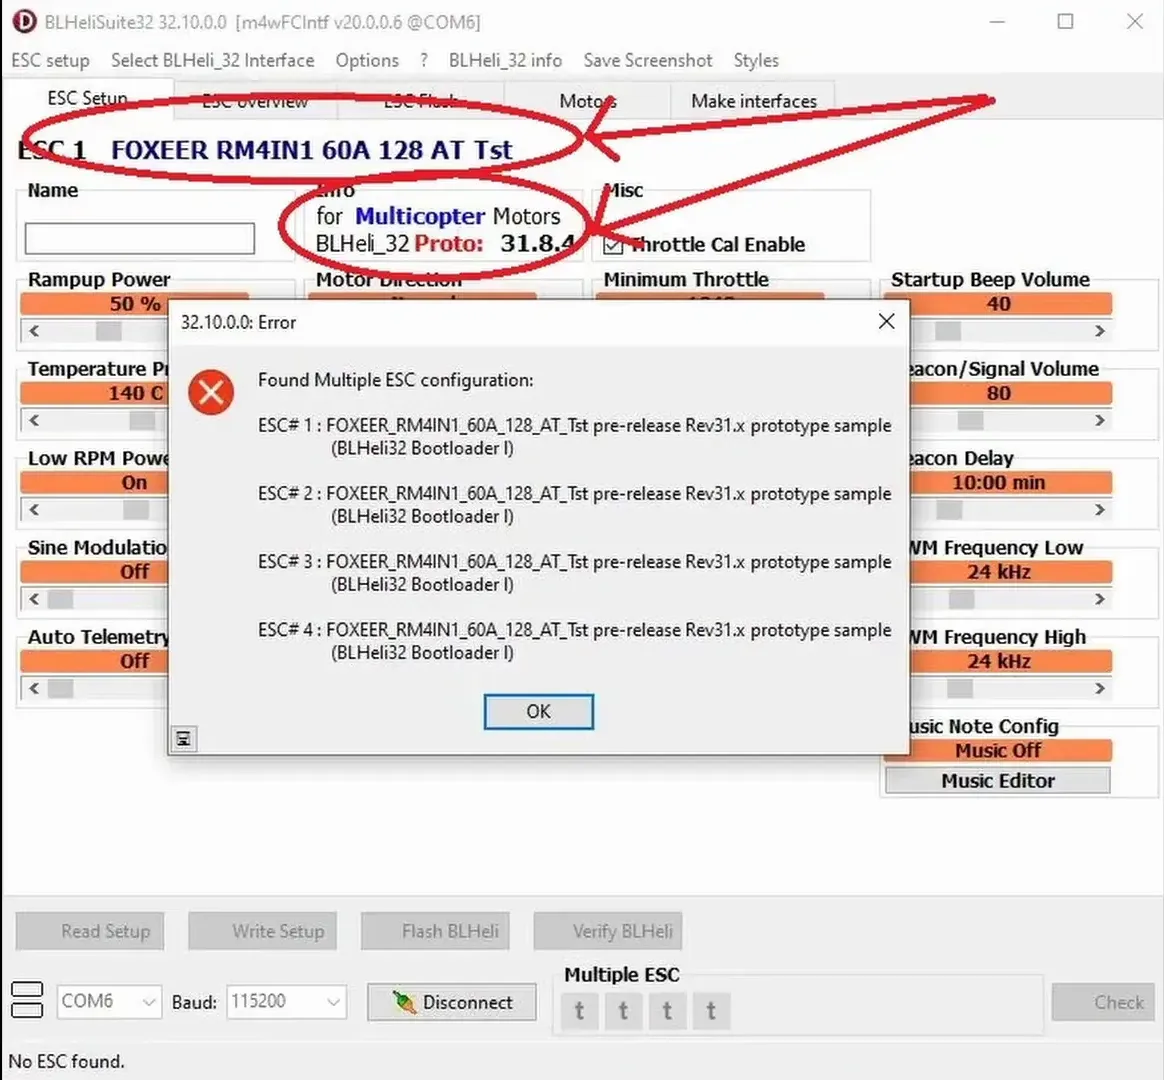This screenshot has height=1080, width=1164.
Task: Click the stacked-rectangles port icon beside COM6
Action: click(x=27, y=1000)
